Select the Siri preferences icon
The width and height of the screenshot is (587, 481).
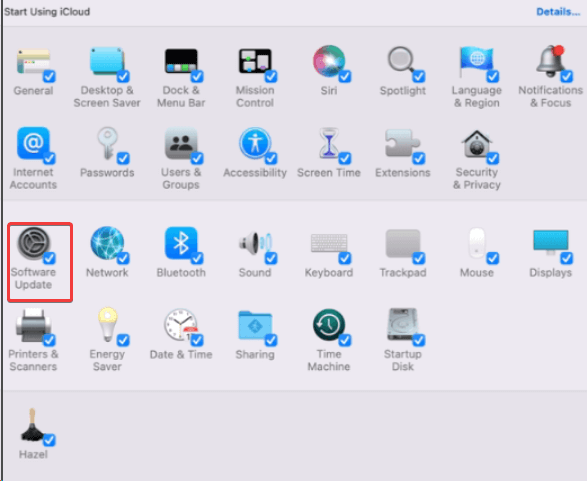[329, 61]
